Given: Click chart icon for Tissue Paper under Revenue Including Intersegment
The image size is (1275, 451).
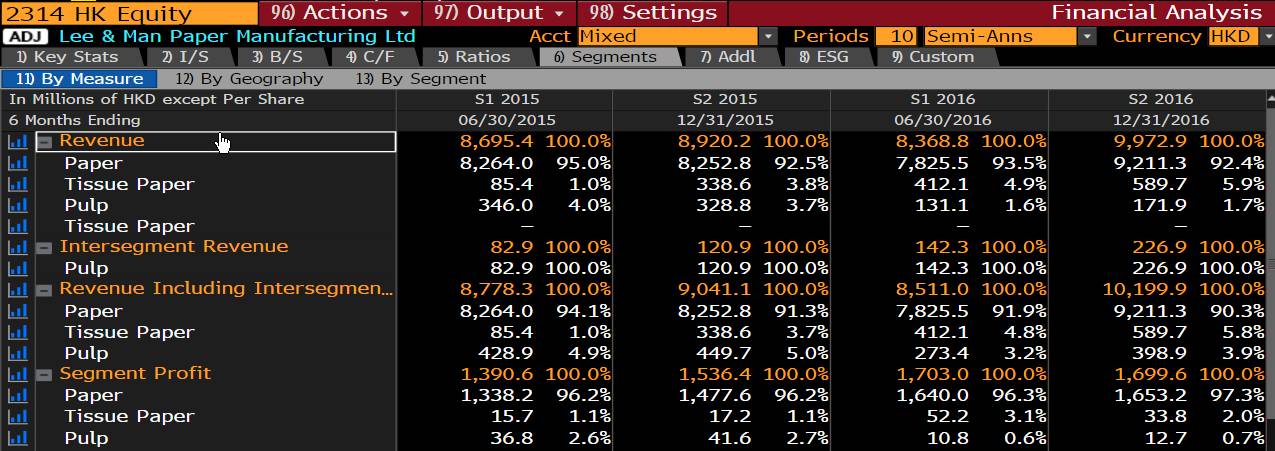Looking at the screenshot, I should 17,332.
